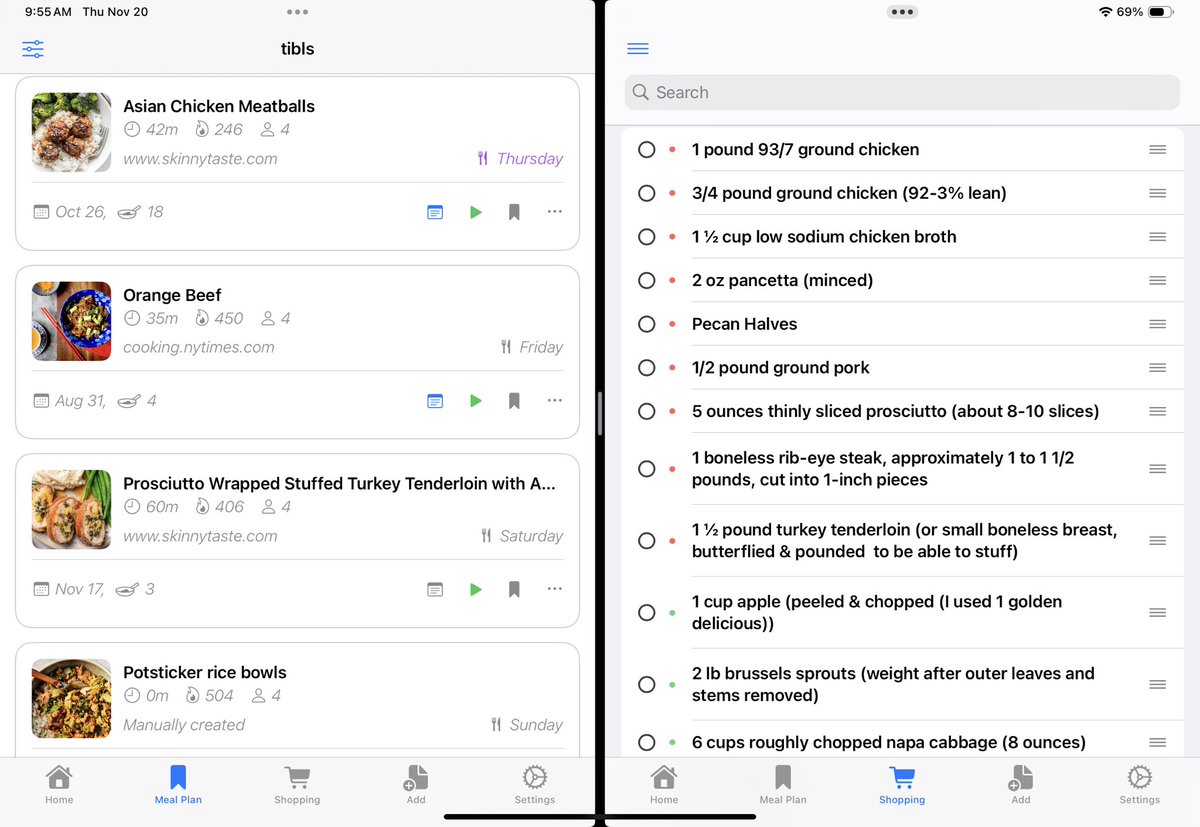1200x827 pixels.
Task: Open the Thursday meal plan tag on Asian Chicken Meatballs
Action: (520, 158)
